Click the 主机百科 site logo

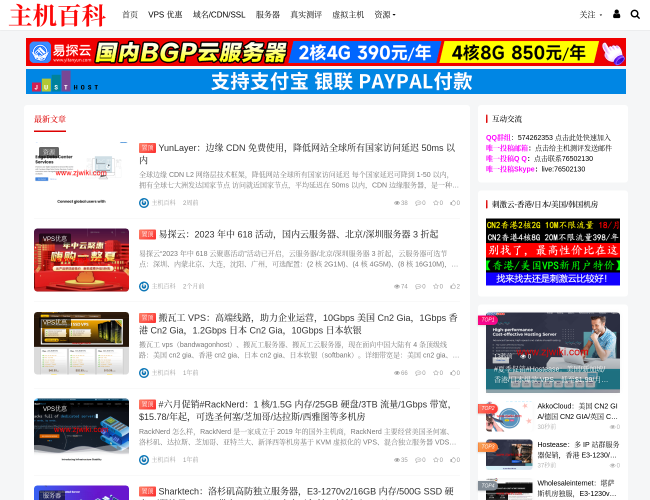point(57,15)
